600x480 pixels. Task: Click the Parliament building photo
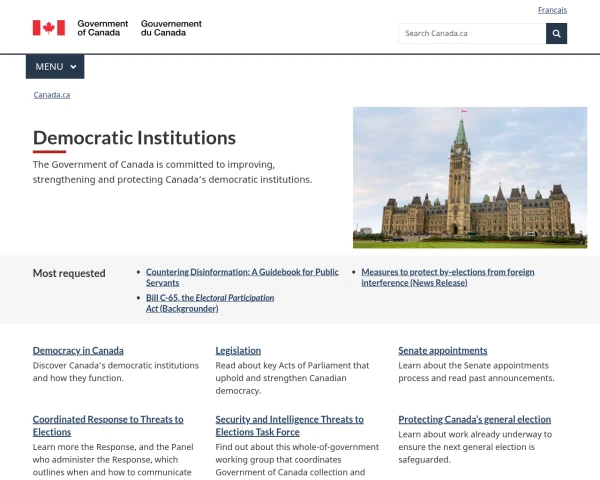pyautogui.click(x=470, y=178)
